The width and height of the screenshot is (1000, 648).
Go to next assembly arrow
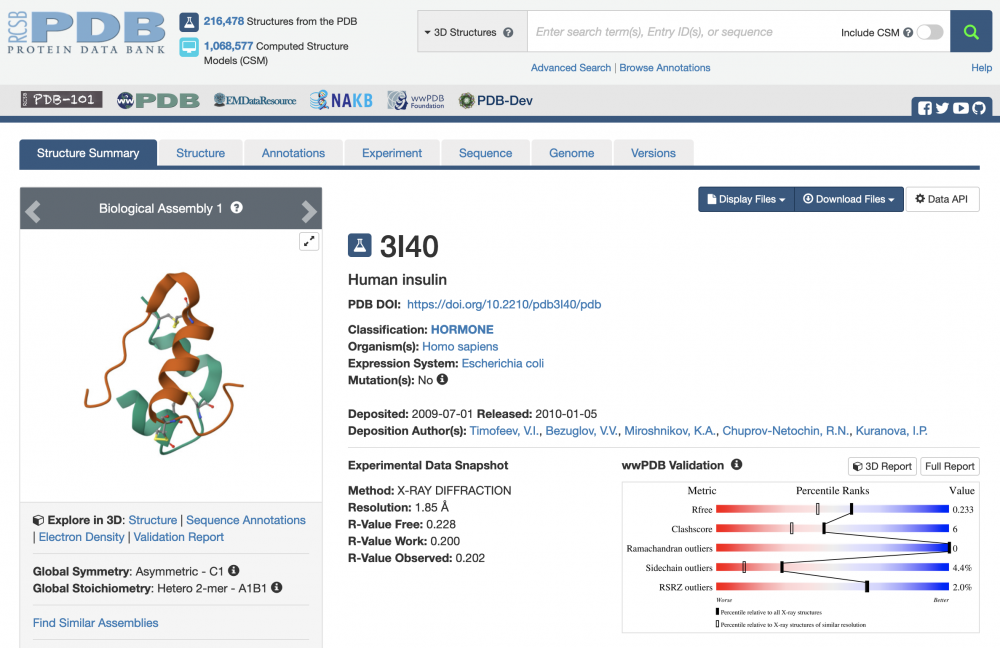(x=309, y=211)
